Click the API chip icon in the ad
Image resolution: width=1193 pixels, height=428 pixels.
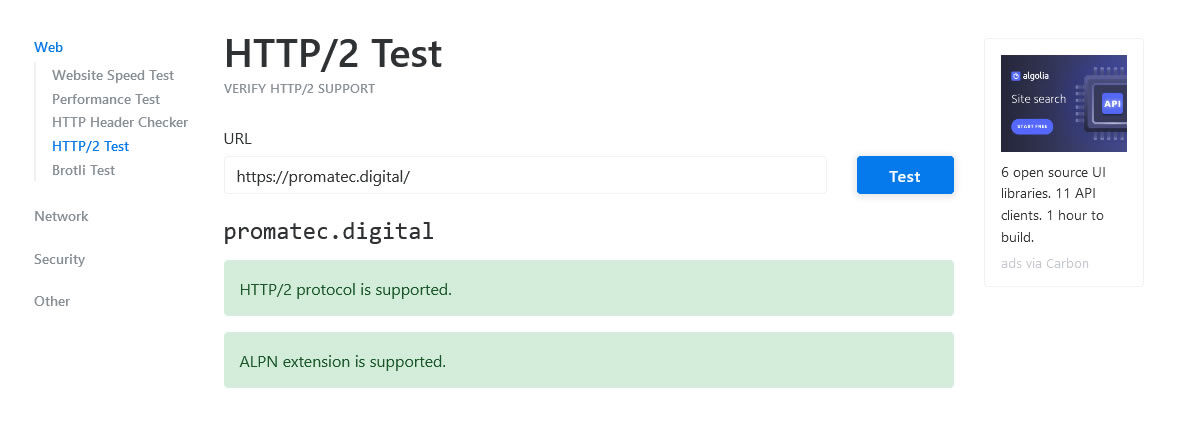point(1111,103)
